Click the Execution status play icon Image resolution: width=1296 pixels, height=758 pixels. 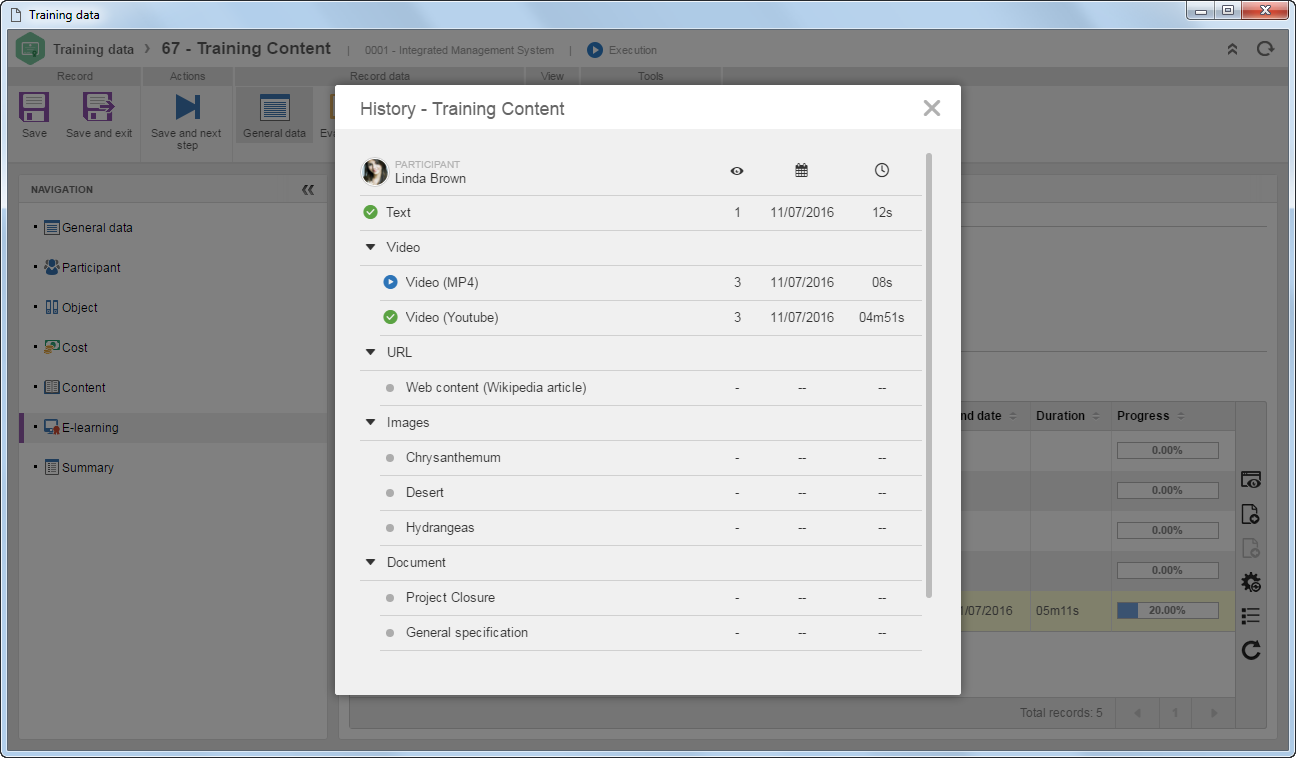595,50
